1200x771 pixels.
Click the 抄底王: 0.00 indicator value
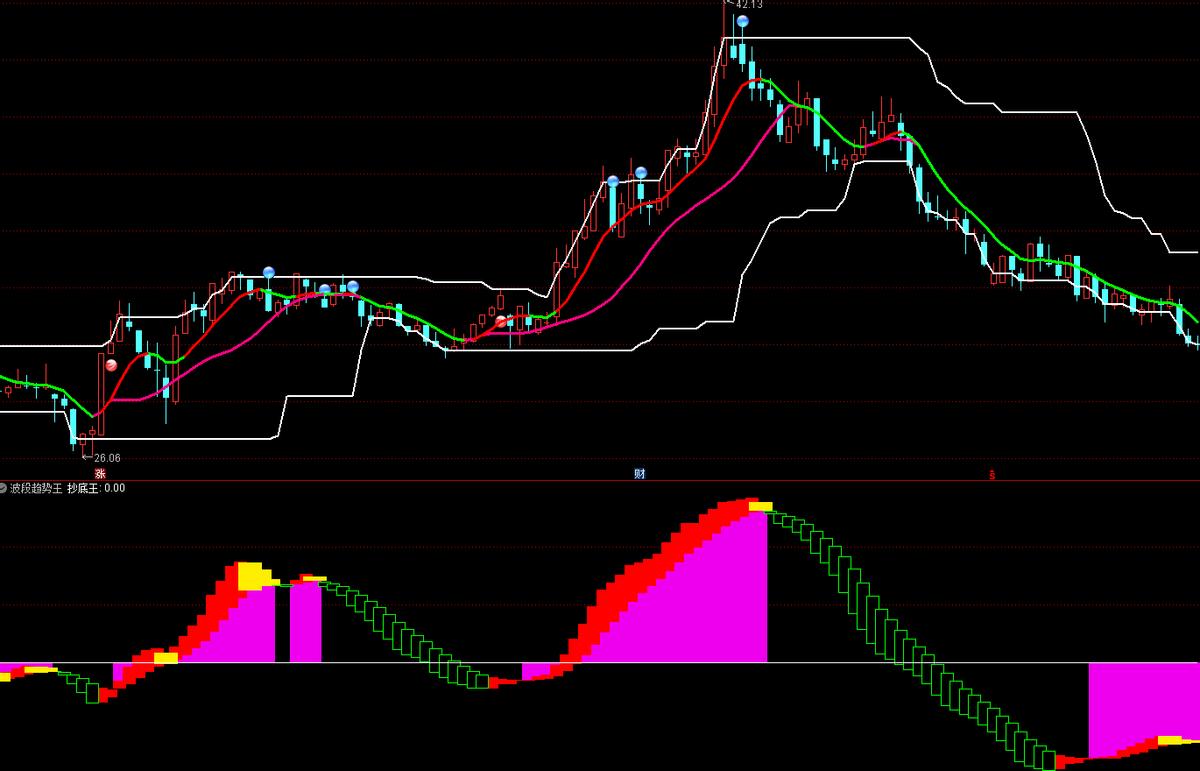coord(96,488)
